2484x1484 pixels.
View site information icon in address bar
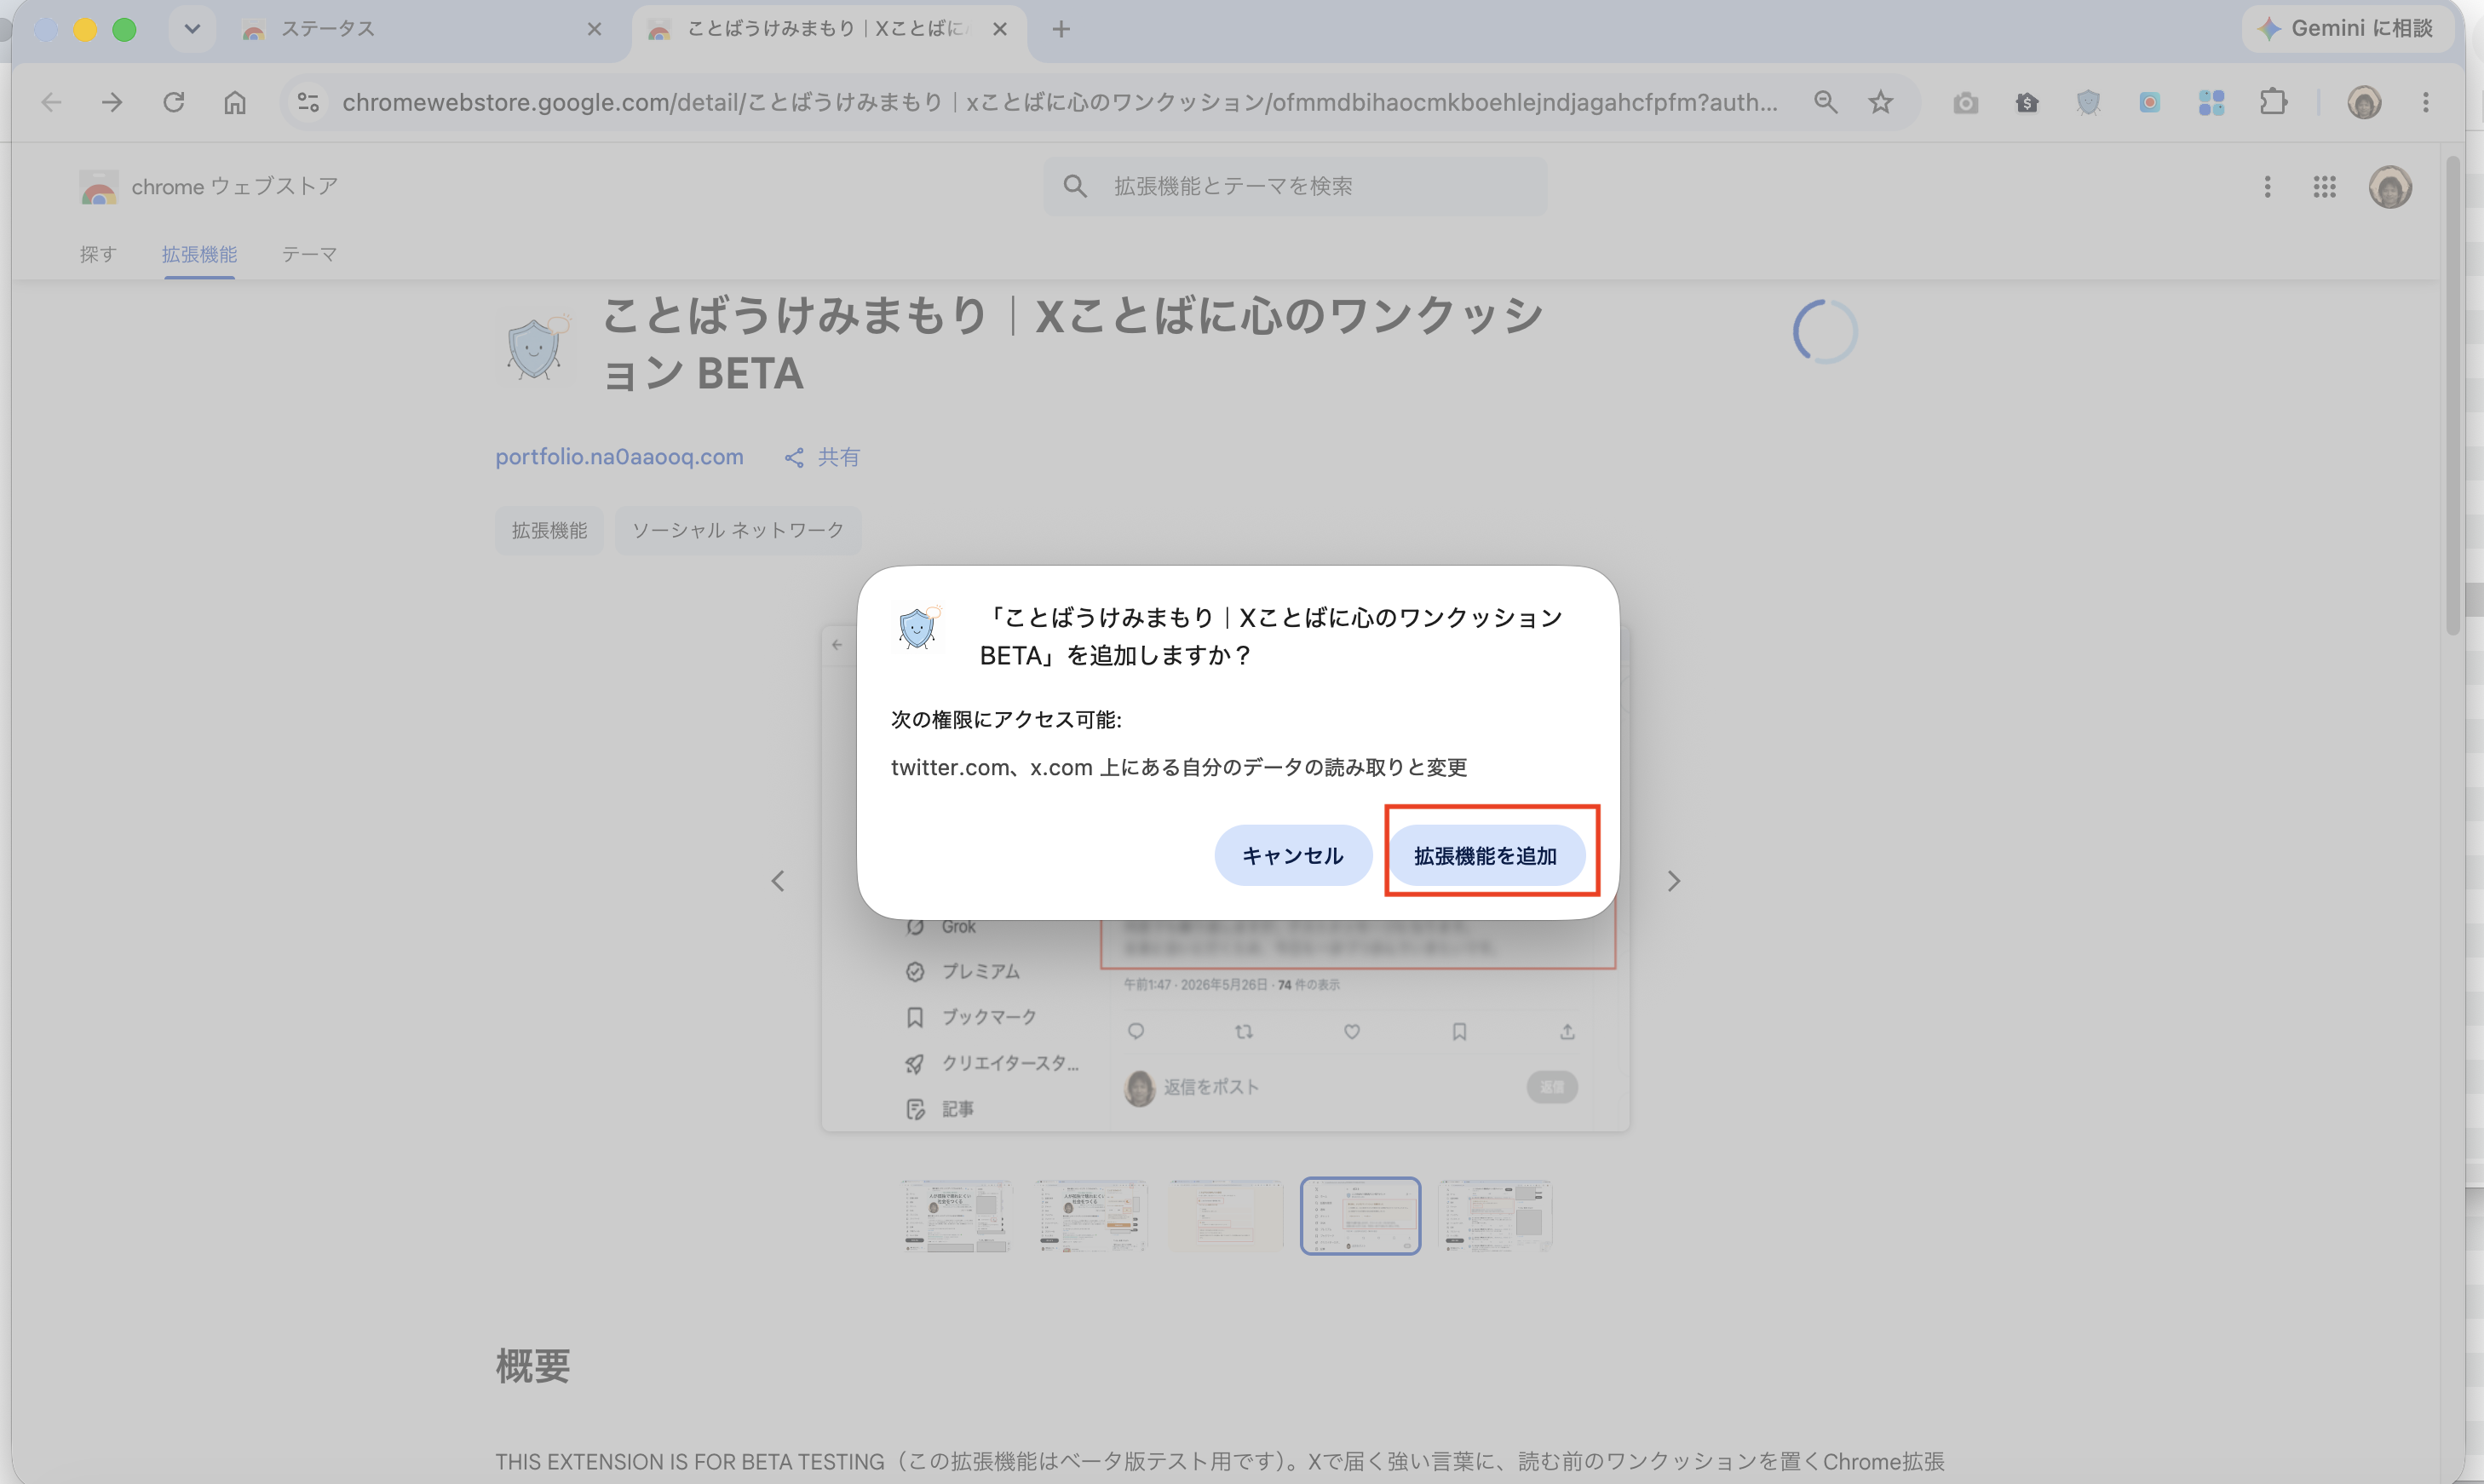pyautogui.click(x=308, y=102)
